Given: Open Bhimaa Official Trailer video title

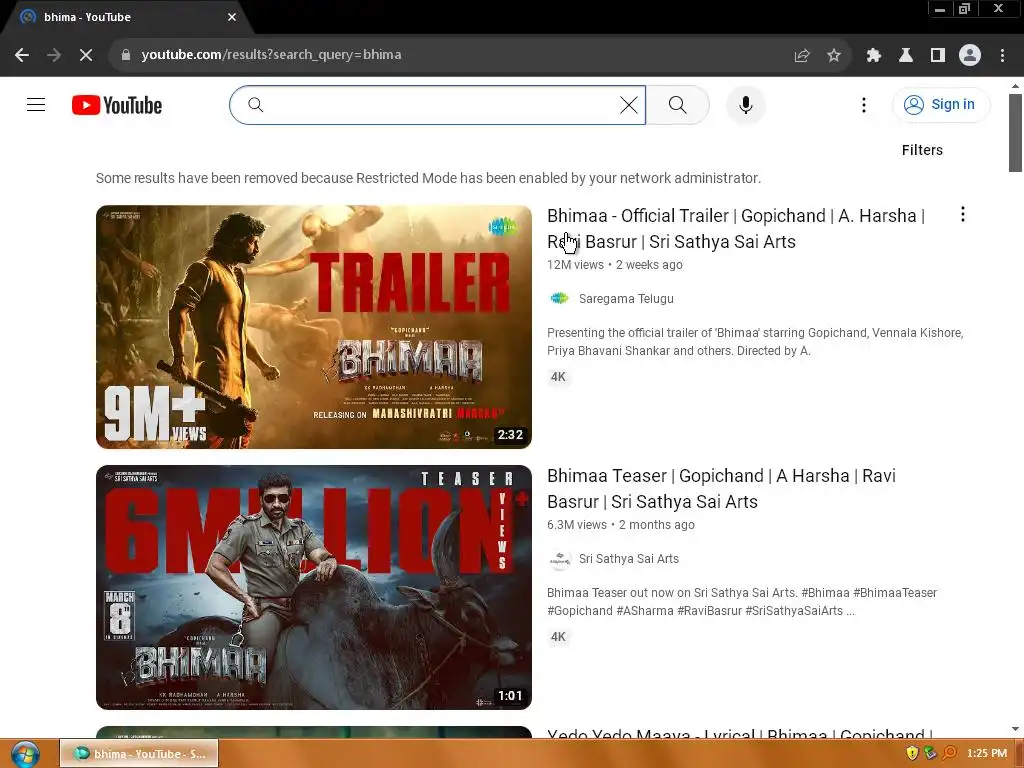Looking at the screenshot, I should pyautogui.click(x=736, y=229).
